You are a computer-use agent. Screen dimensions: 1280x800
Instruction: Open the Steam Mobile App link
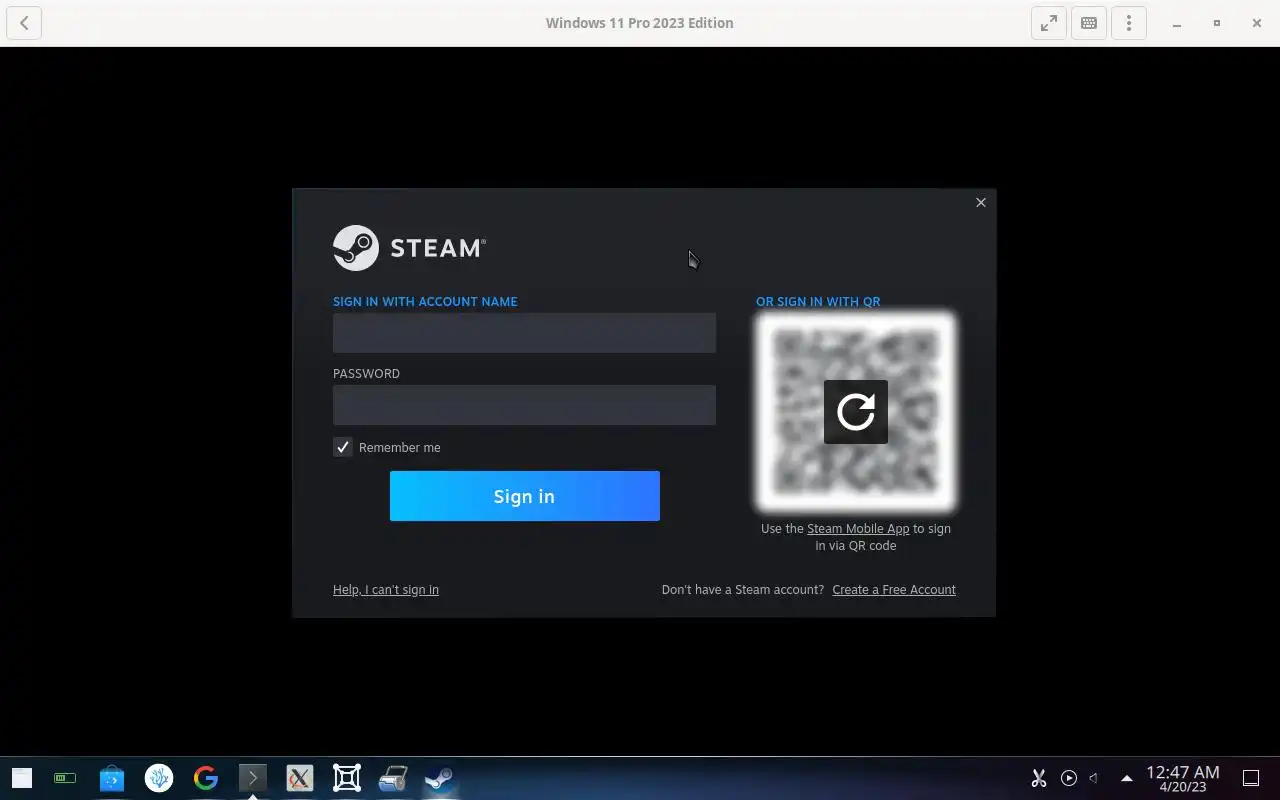(x=858, y=529)
